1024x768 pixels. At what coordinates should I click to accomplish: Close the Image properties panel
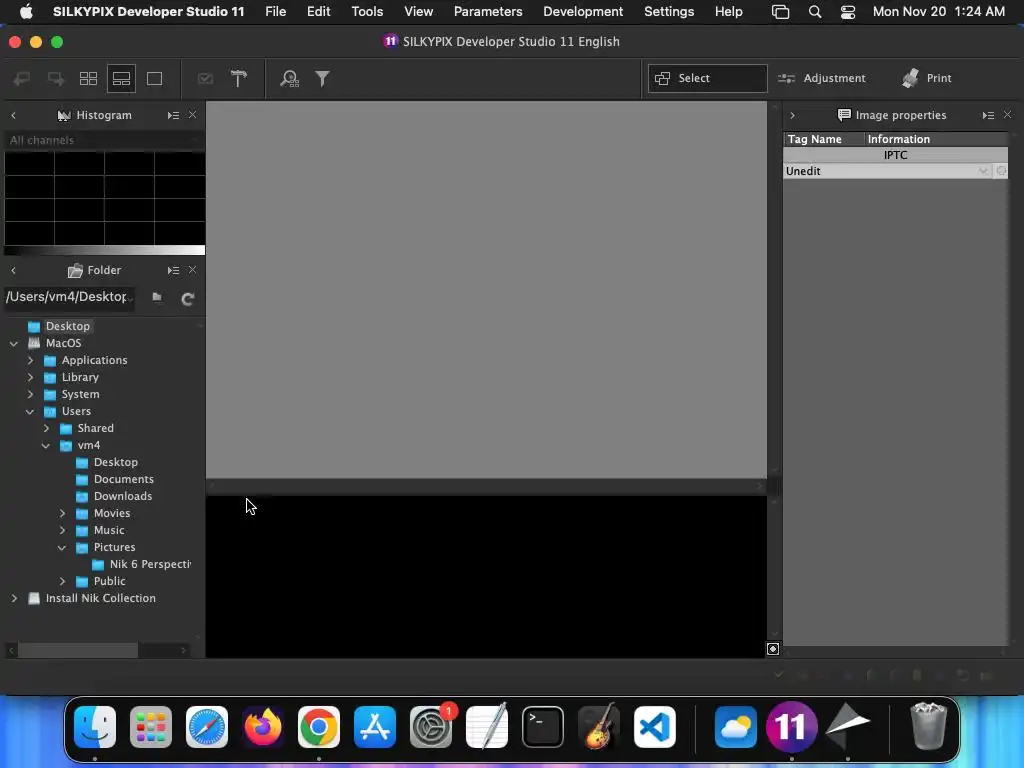tap(1008, 114)
